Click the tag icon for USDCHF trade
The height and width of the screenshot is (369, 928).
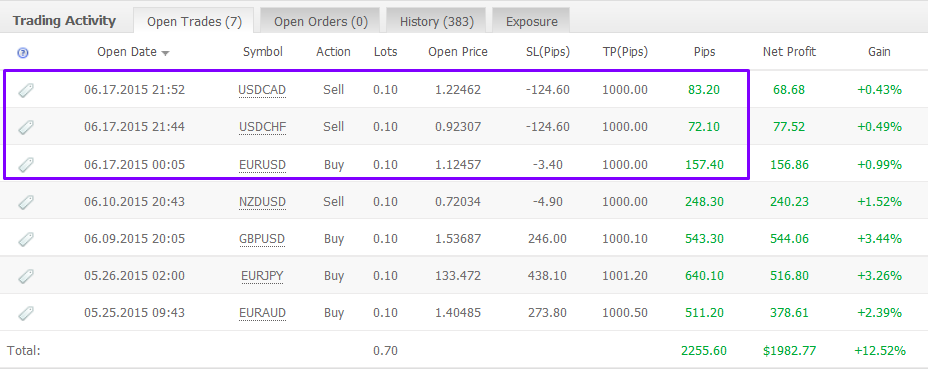(x=26, y=127)
